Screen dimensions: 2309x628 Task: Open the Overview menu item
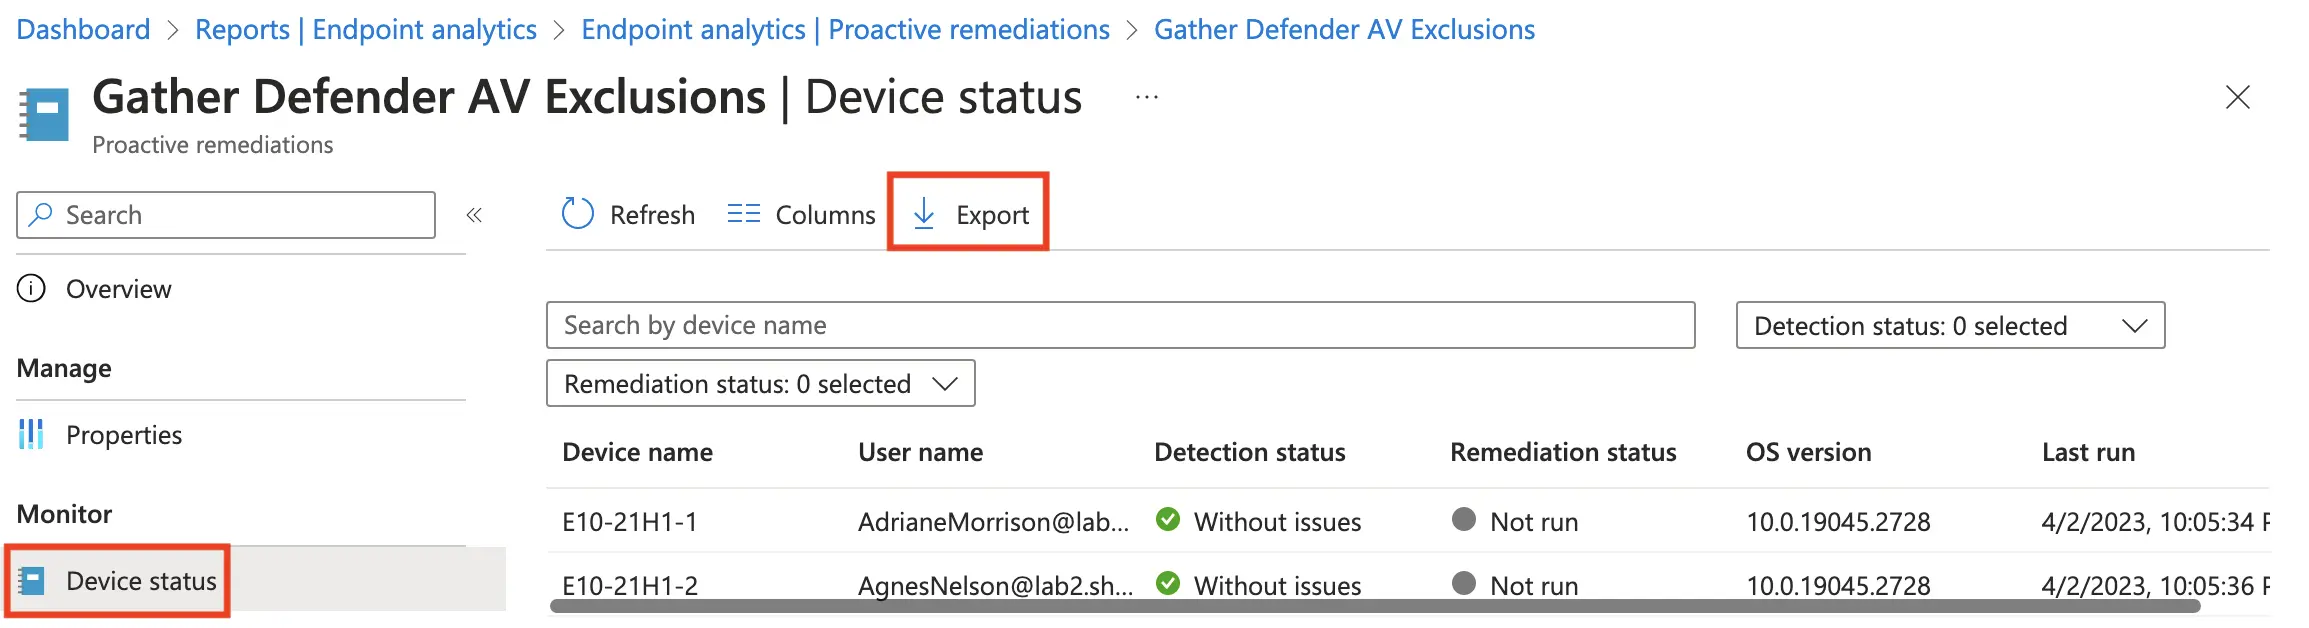(118, 289)
